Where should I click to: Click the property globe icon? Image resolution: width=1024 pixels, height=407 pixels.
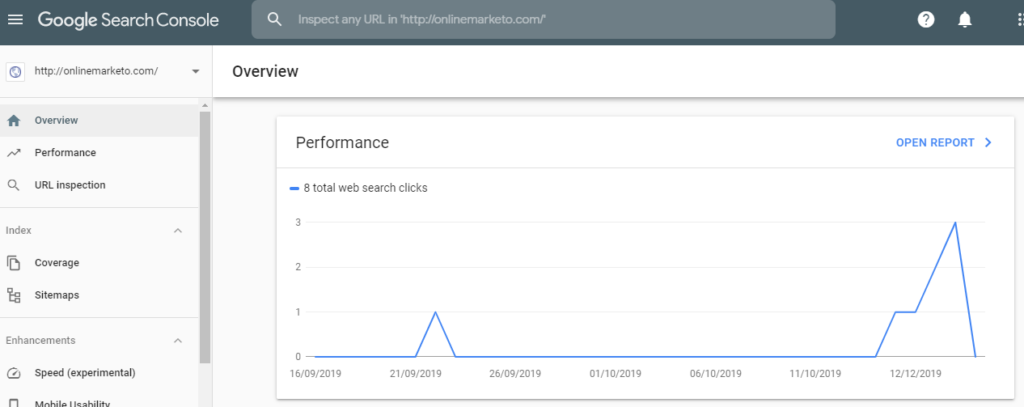click(15, 71)
